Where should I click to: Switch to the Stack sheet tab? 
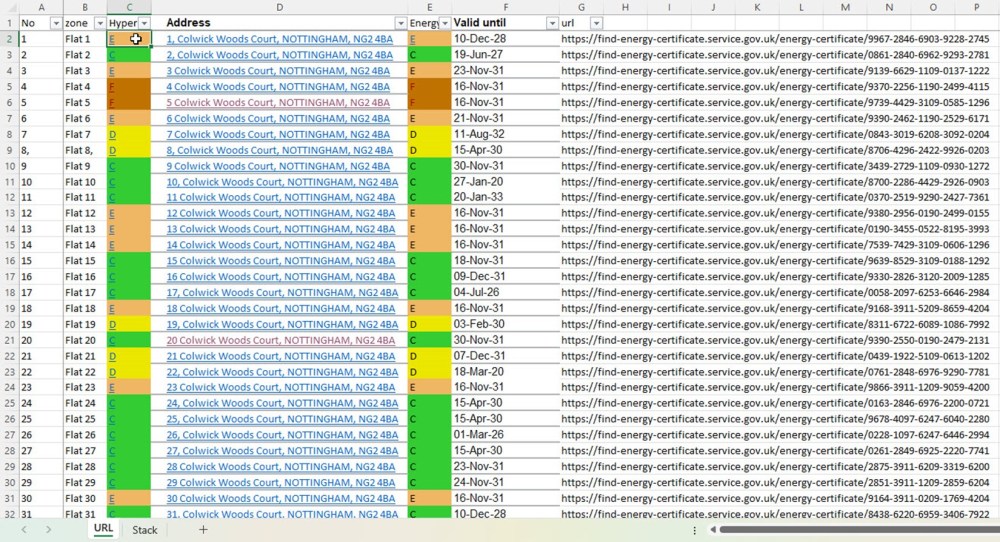click(x=145, y=530)
